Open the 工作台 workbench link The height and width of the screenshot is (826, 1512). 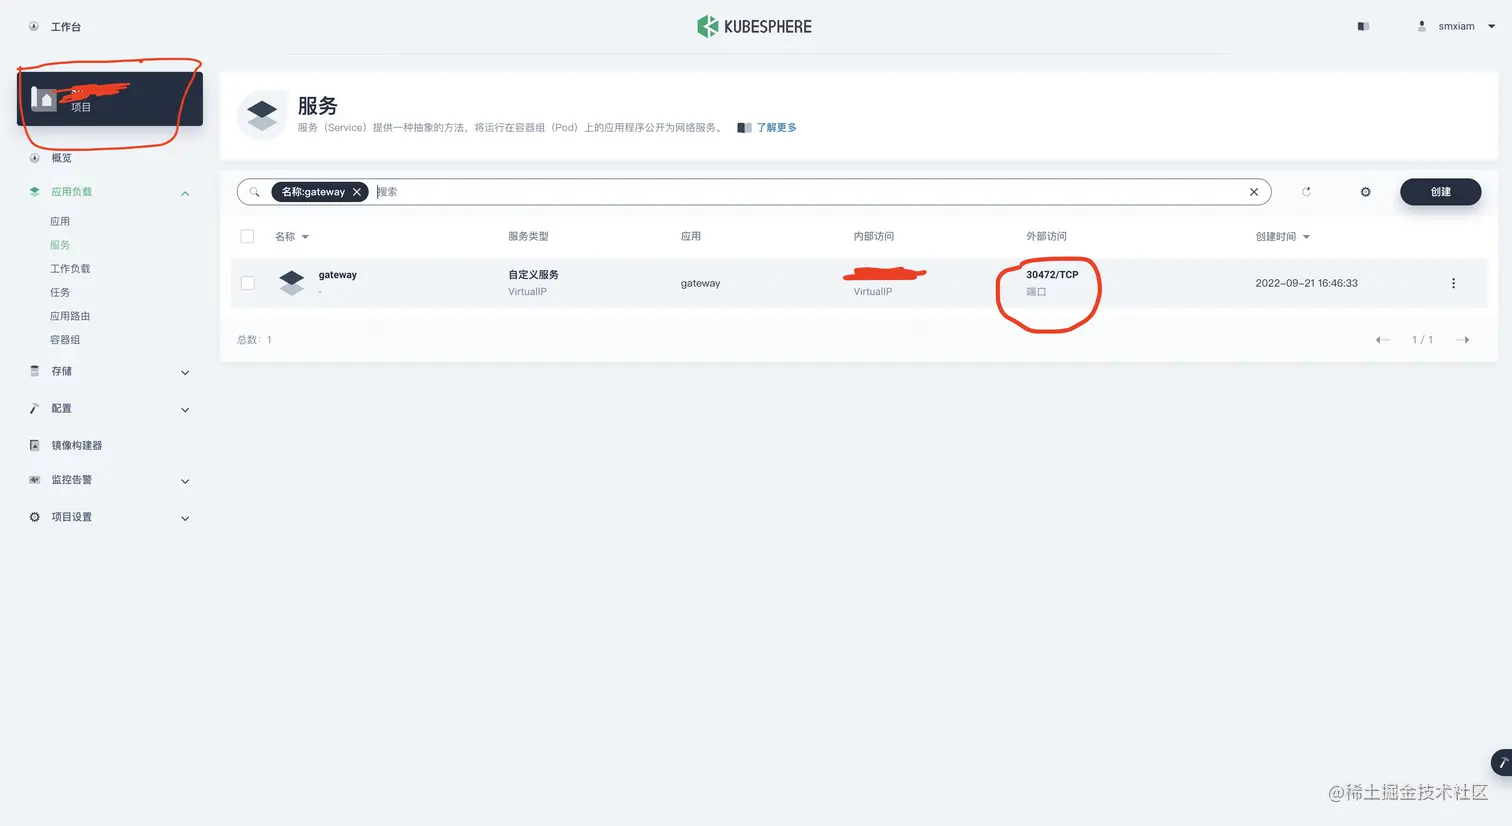pos(66,27)
